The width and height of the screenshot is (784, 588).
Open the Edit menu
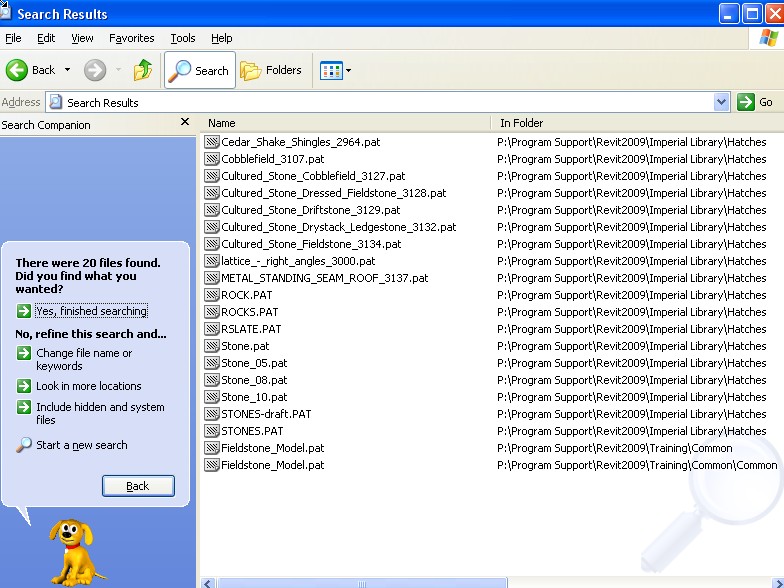(46, 38)
